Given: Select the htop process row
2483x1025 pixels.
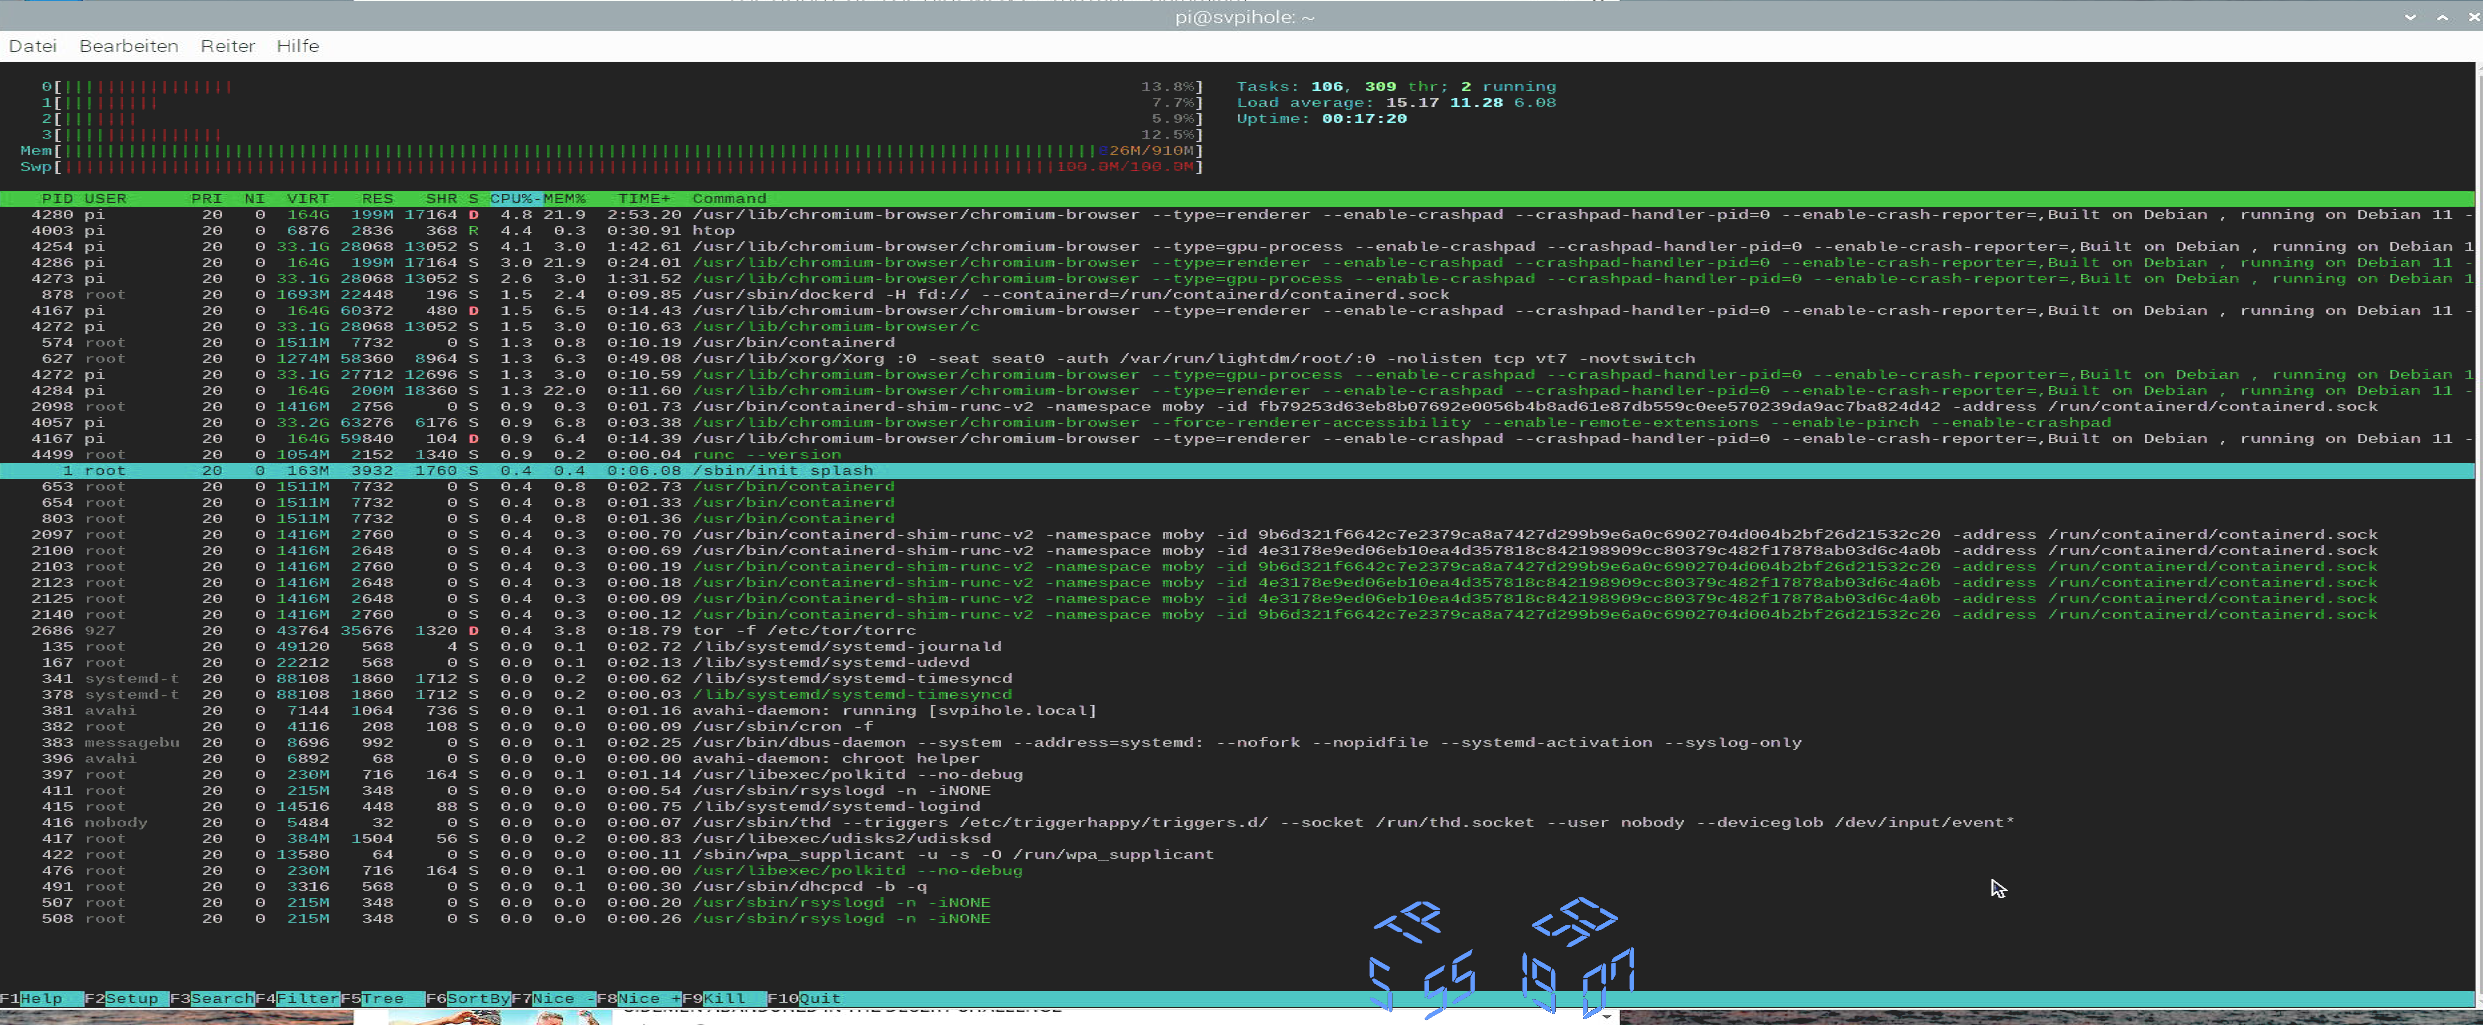Looking at the screenshot, I should [1237, 230].
